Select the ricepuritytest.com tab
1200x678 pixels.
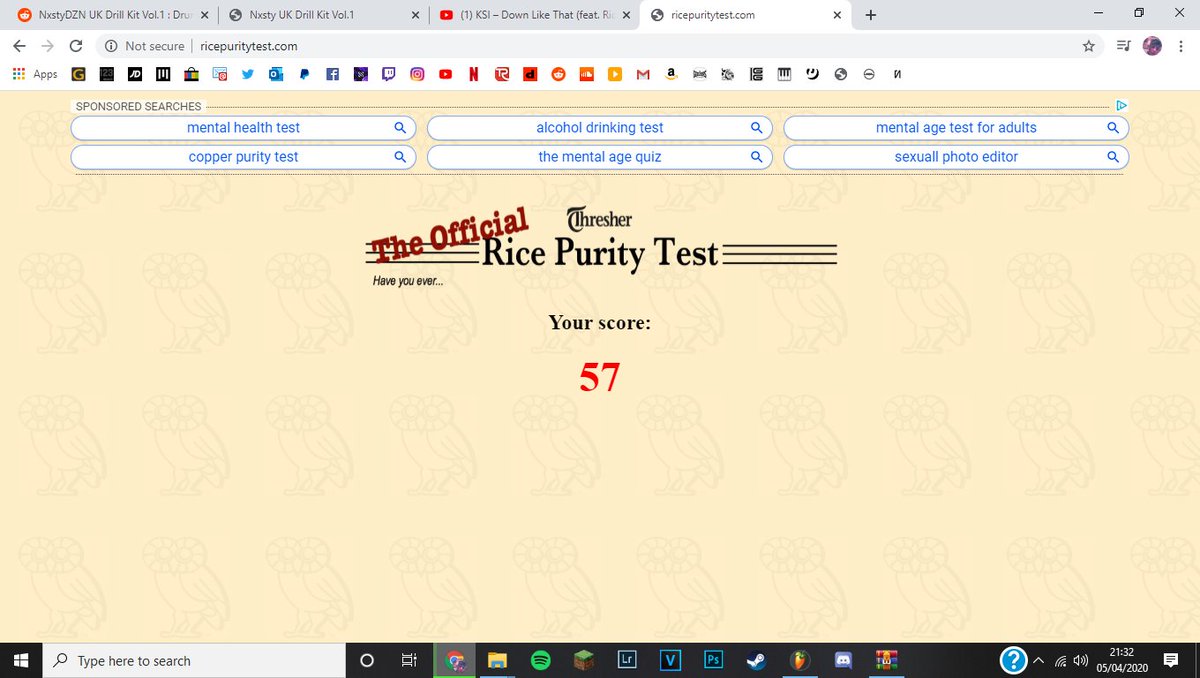(745, 15)
